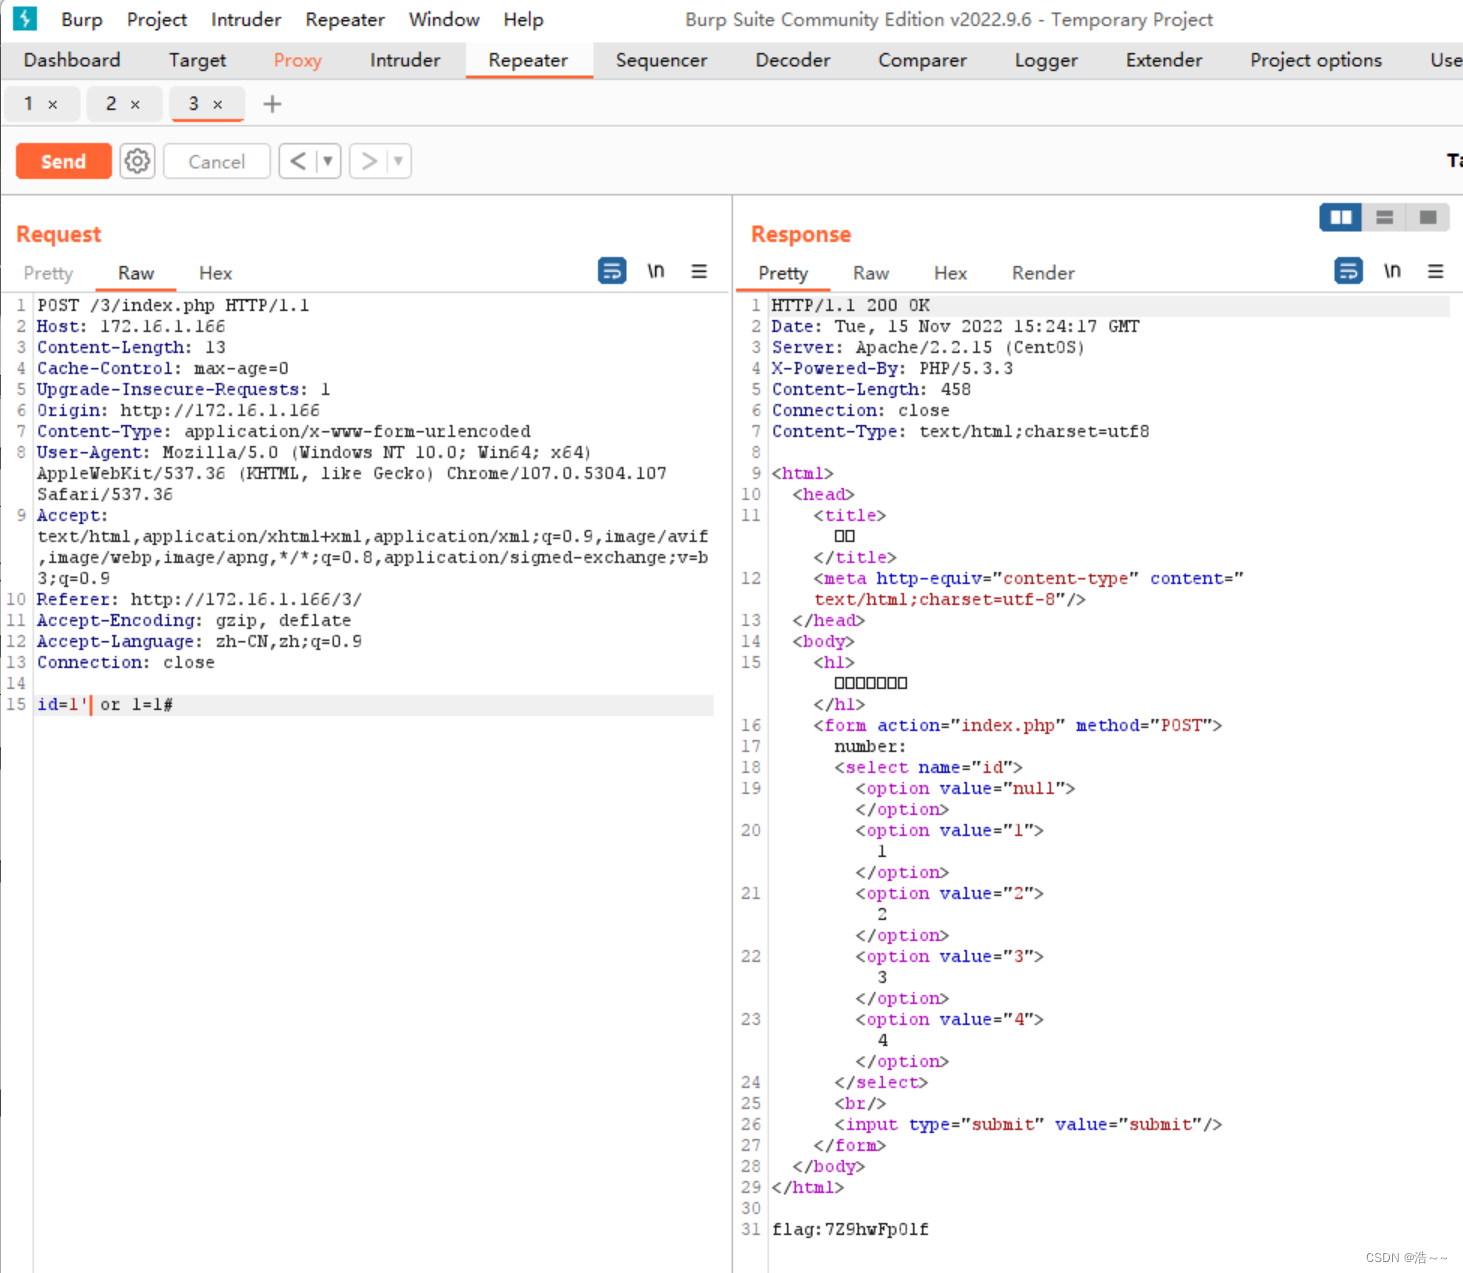Switch to the Target tab
The image size is (1463, 1273).
click(197, 60)
